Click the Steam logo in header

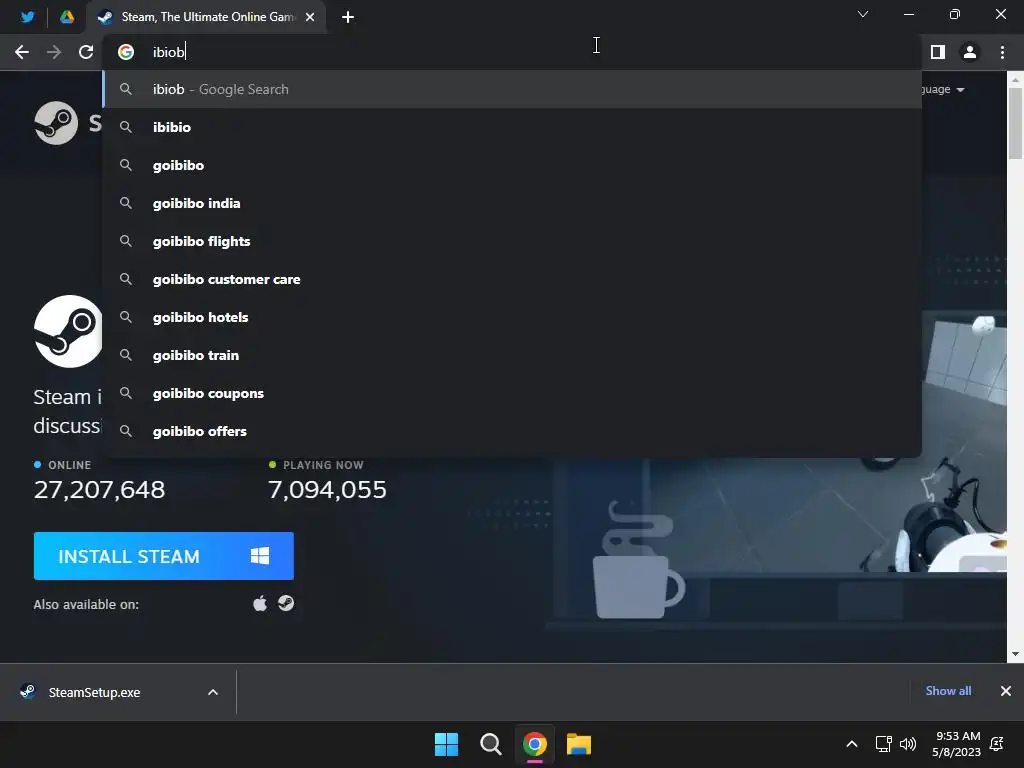click(x=56, y=123)
